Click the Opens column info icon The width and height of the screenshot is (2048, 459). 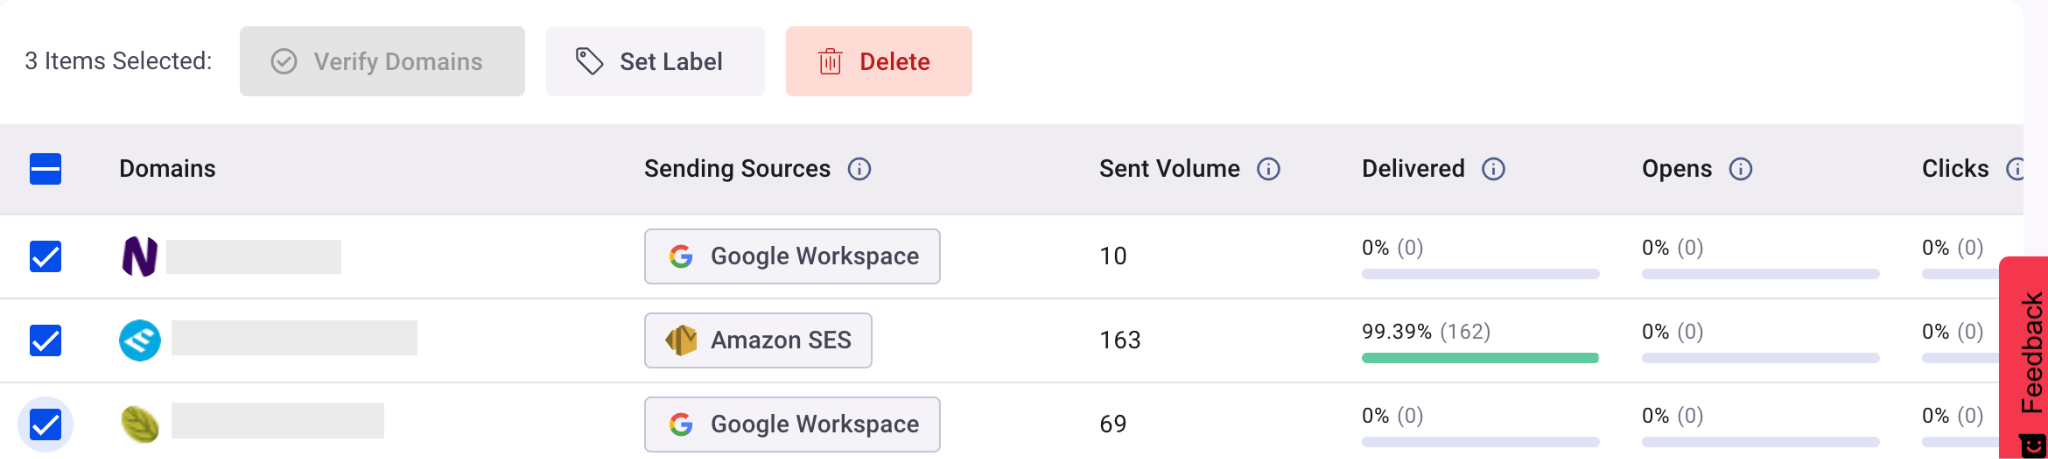pyautogui.click(x=1740, y=169)
